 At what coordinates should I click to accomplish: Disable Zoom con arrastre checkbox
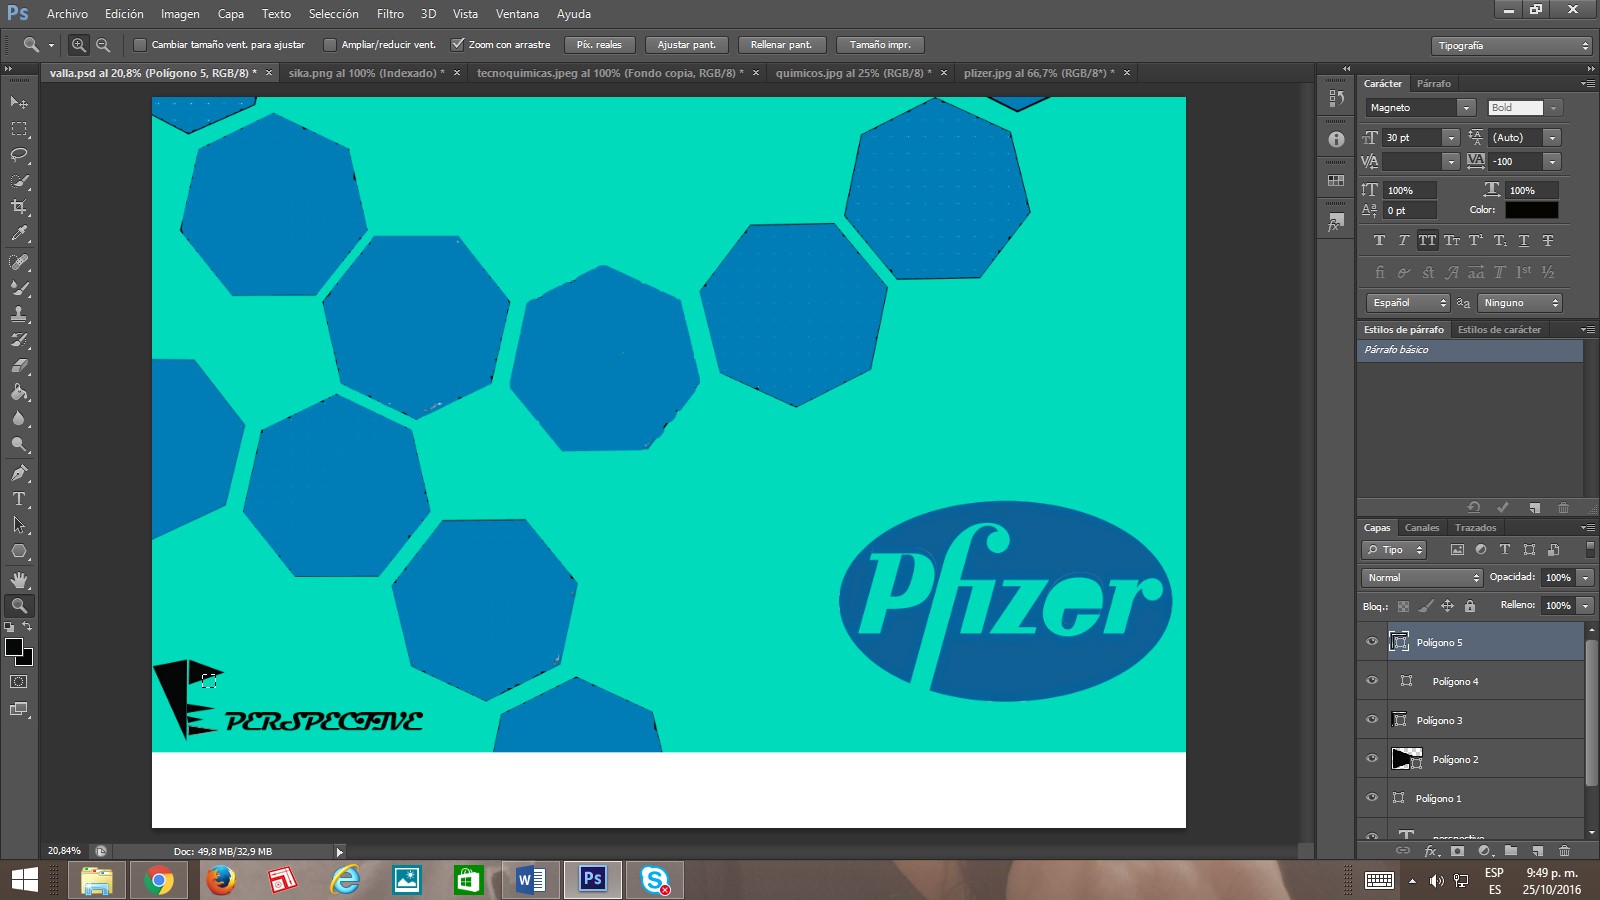tap(458, 45)
